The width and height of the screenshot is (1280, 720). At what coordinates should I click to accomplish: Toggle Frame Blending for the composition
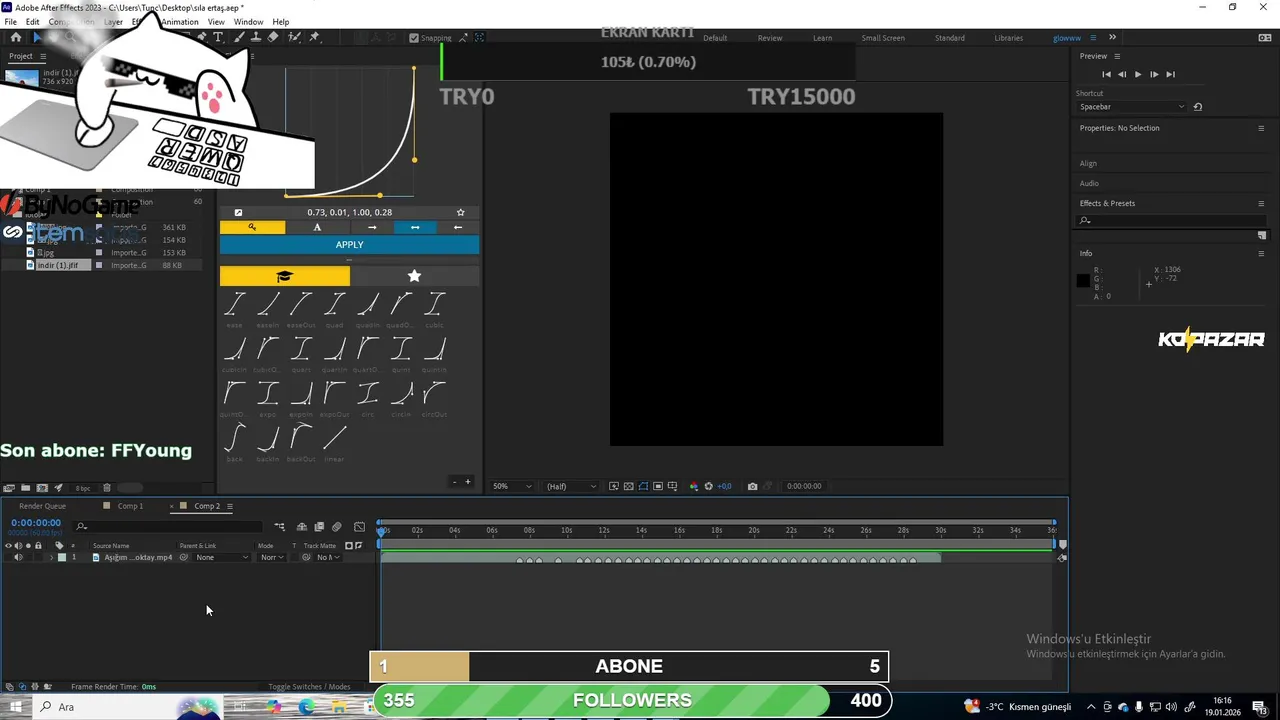[319, 527]
